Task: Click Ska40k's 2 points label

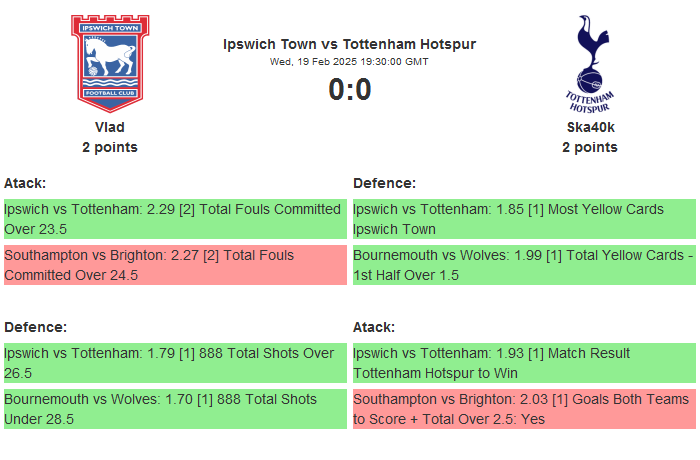Action: click(x=590, y=147)
